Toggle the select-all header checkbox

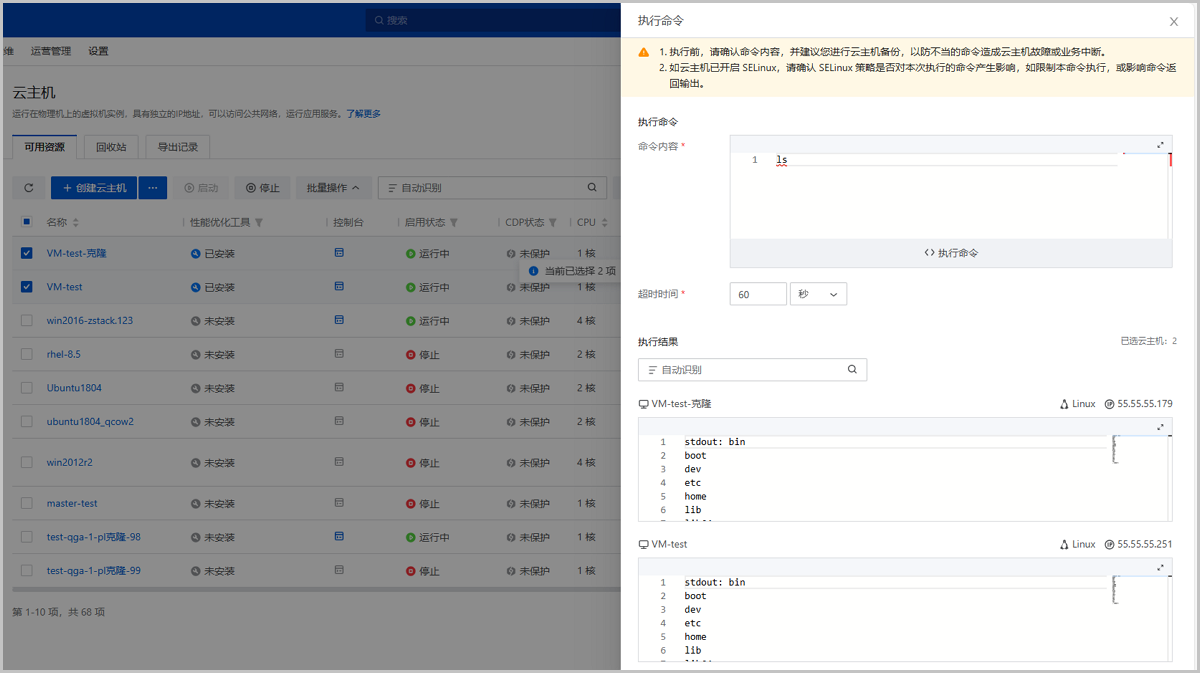(x=27, y=222)
